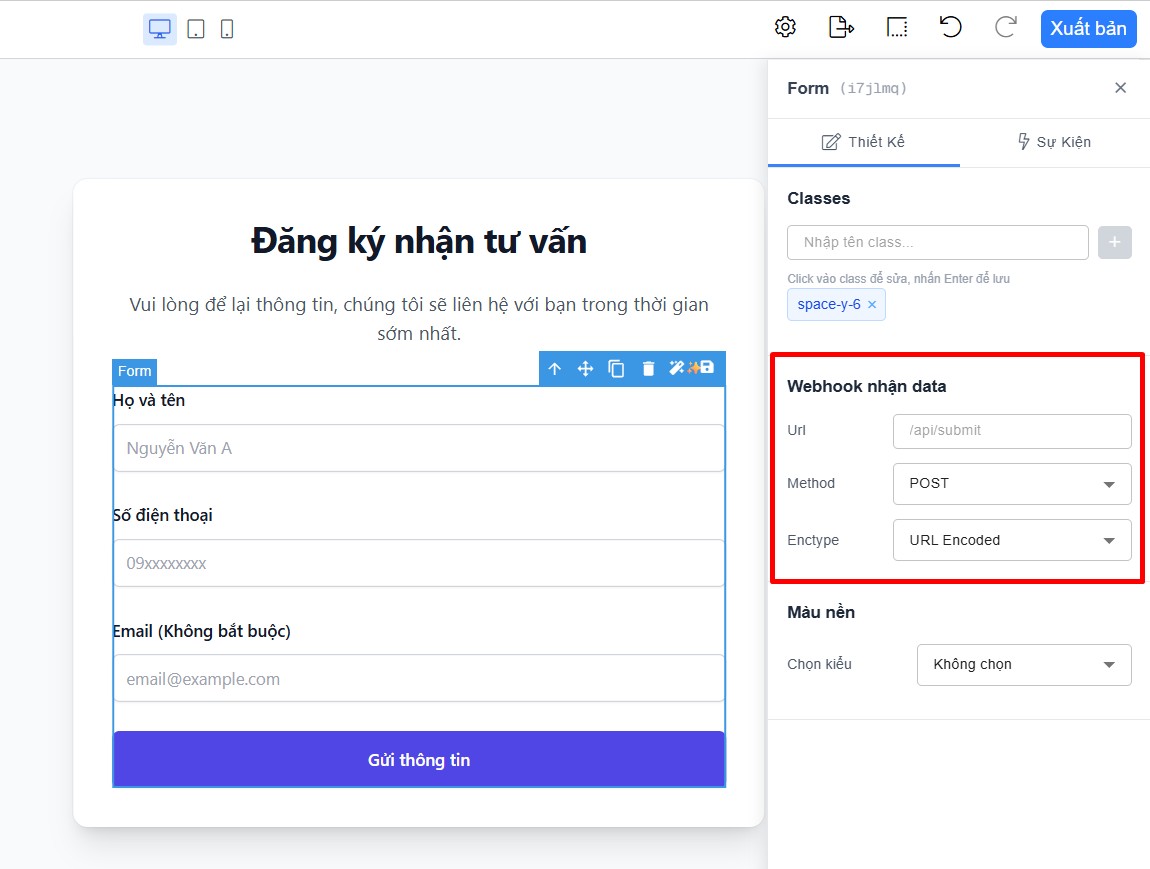Select parent element with up arrow
1150x869 pixels.
click(555, 369)
